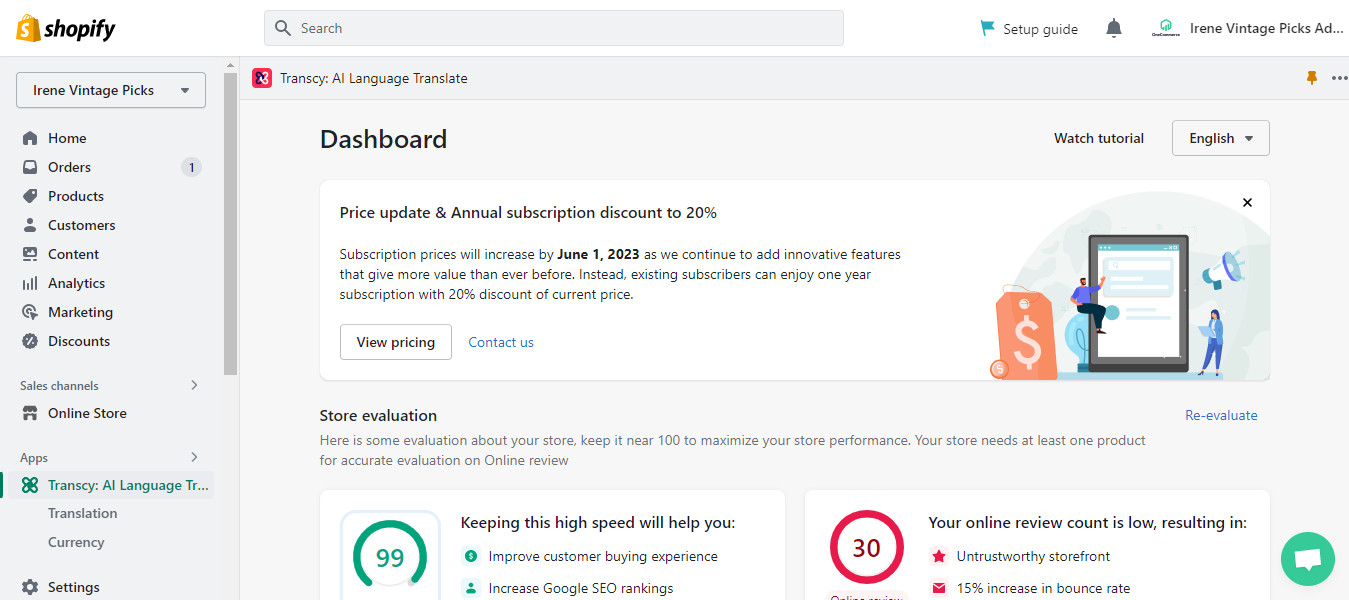Click the Dashboard page title

point(383,139)
